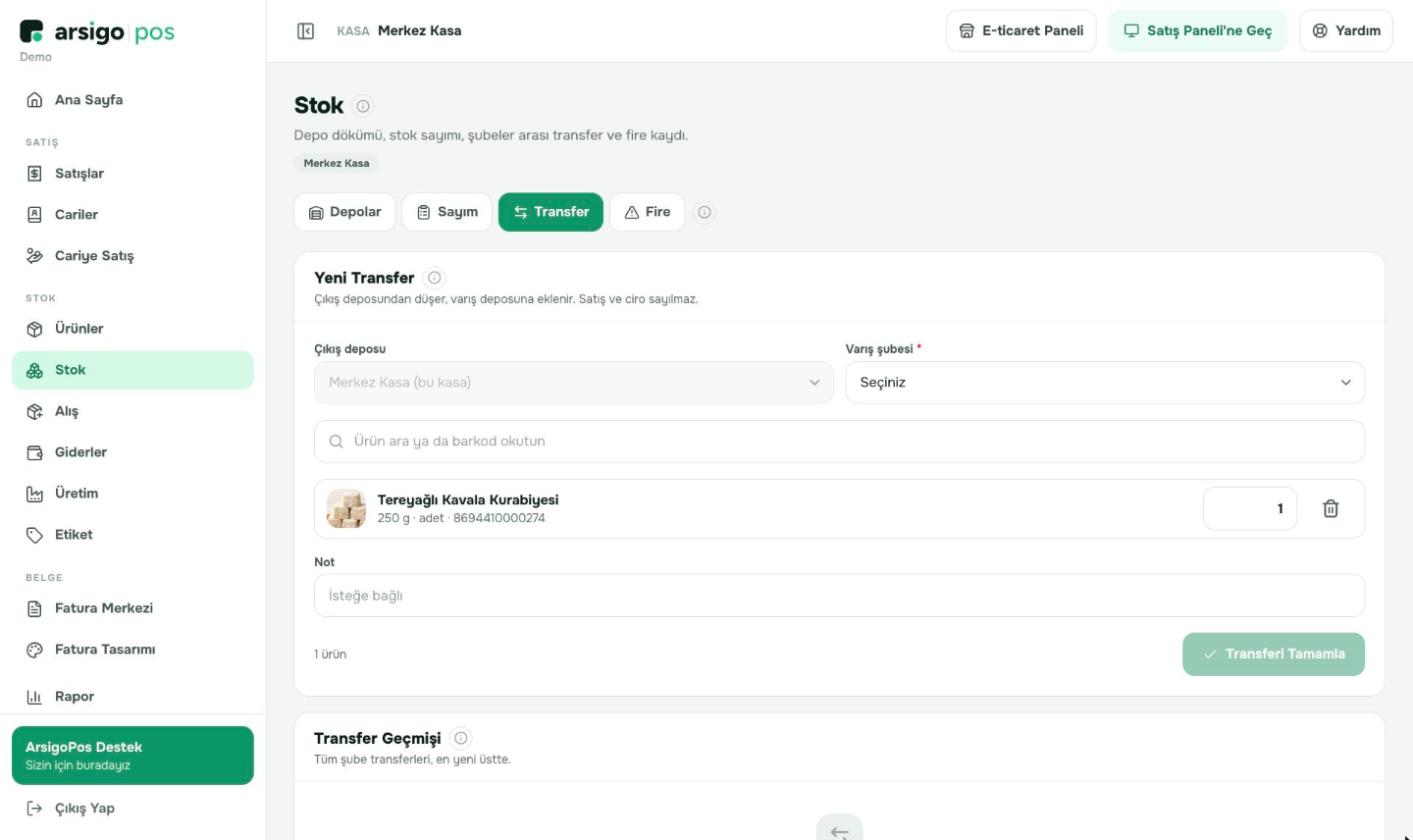
Task: Open Cariye Satış page
Action: (x=133, y=256)
